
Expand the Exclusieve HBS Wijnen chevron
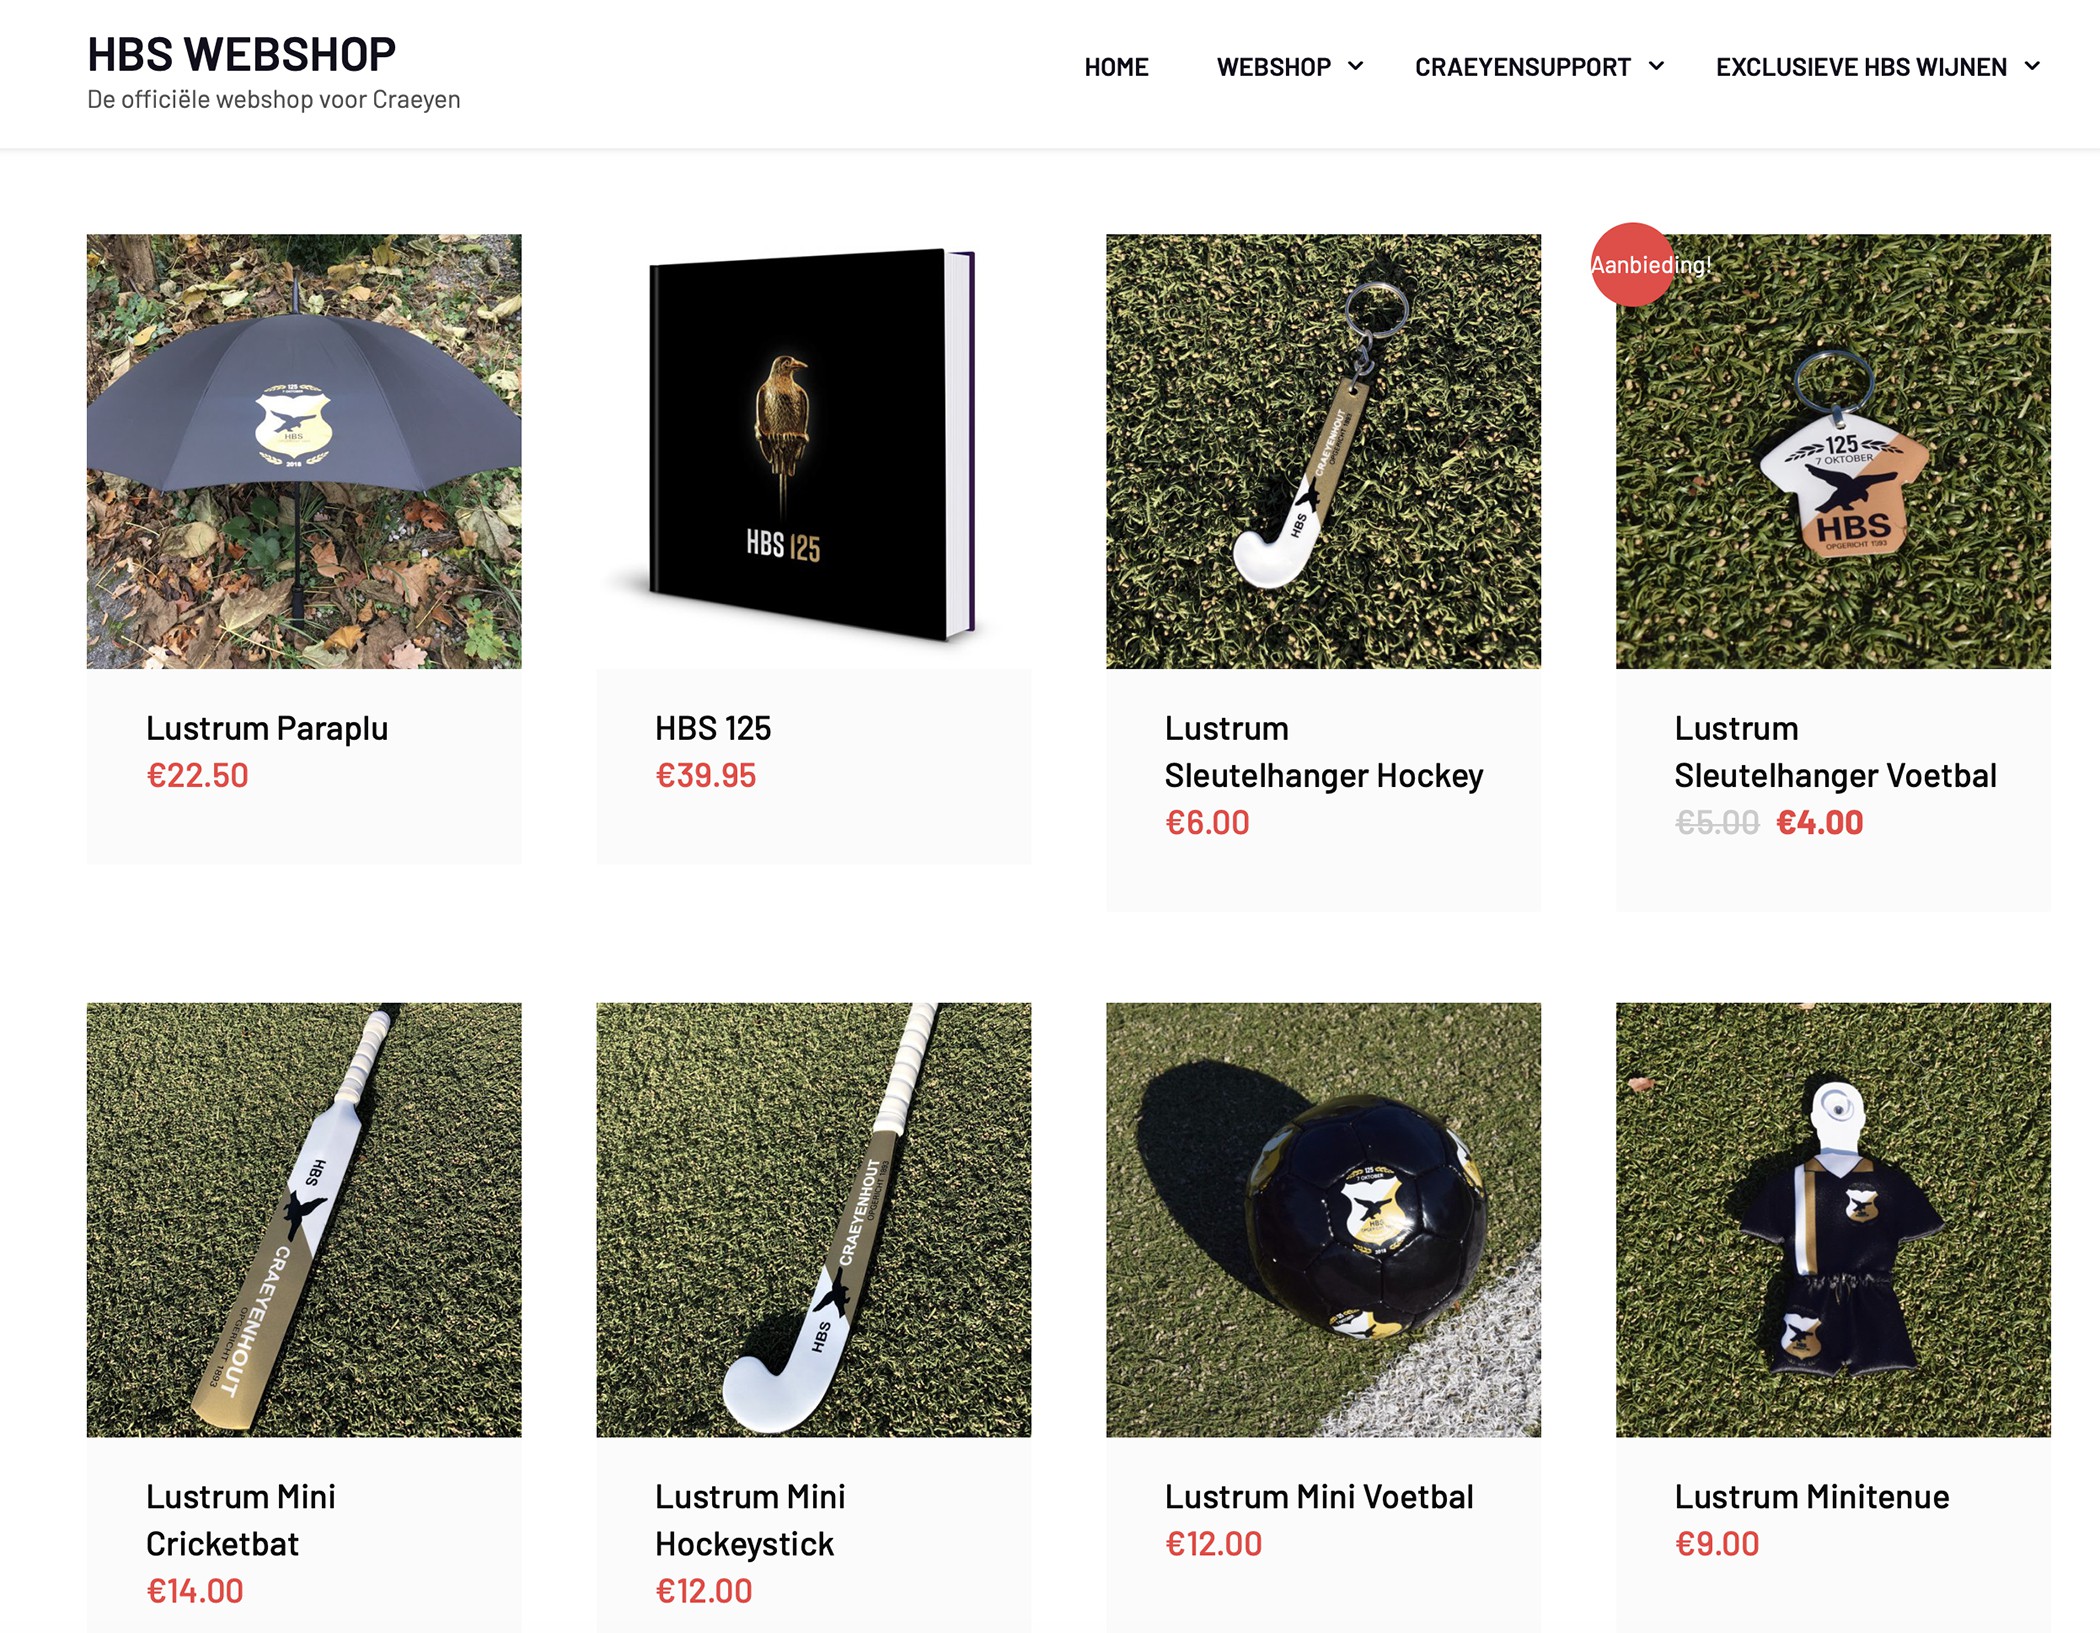2032,66
